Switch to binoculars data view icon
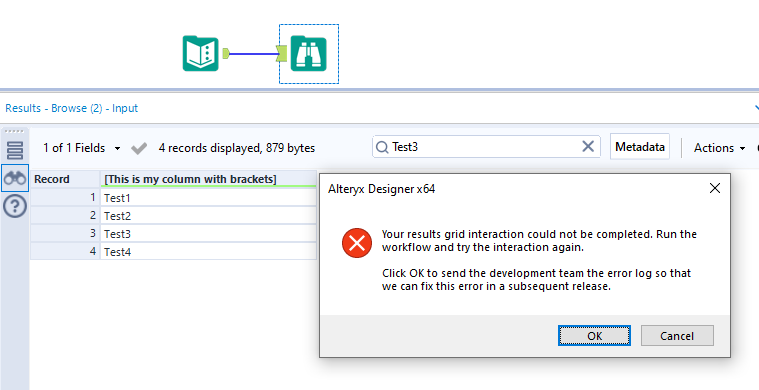Image resolution: width=759 pixels, height=390 pixels. tap(15, 178)
